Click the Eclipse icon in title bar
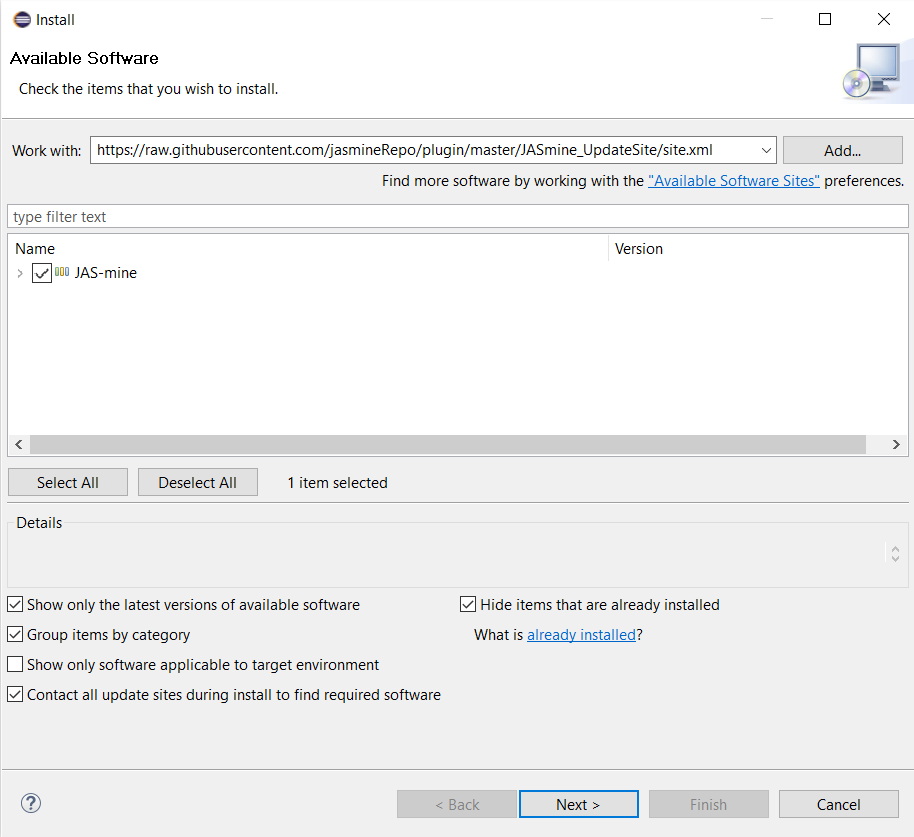Image resolution: width=914 pixels, height=837 pixels. click(21, 19)
